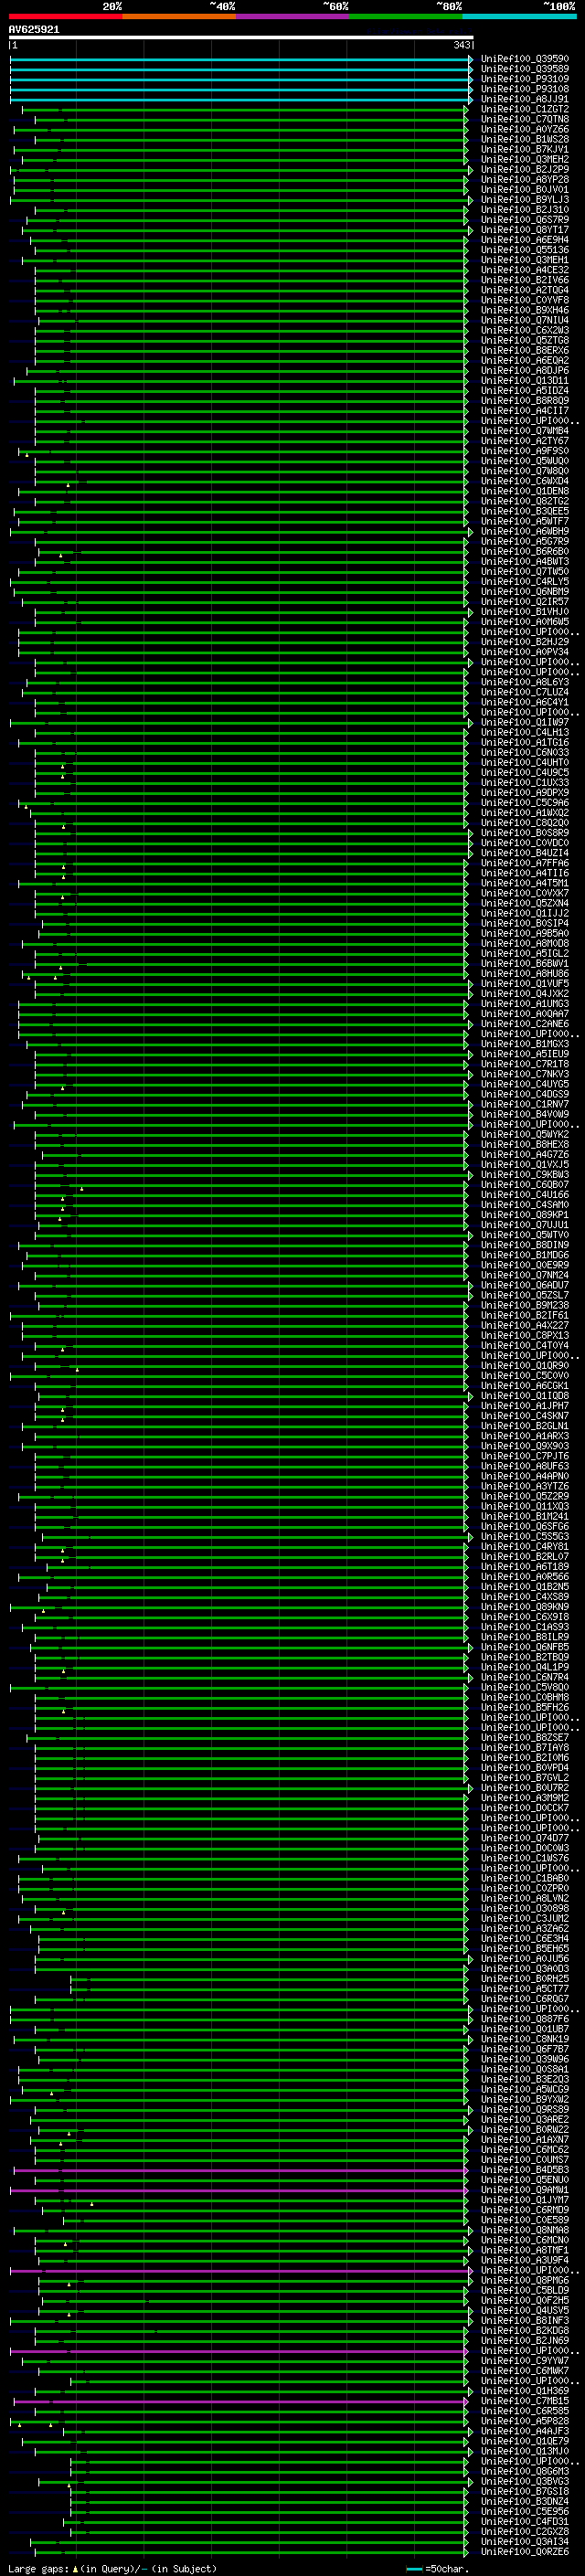Click the magenta alignment bar for UniRef100_C7MB15
Image resolution: width=585 pixels, height=2576 pixels.
[241, 2401]
